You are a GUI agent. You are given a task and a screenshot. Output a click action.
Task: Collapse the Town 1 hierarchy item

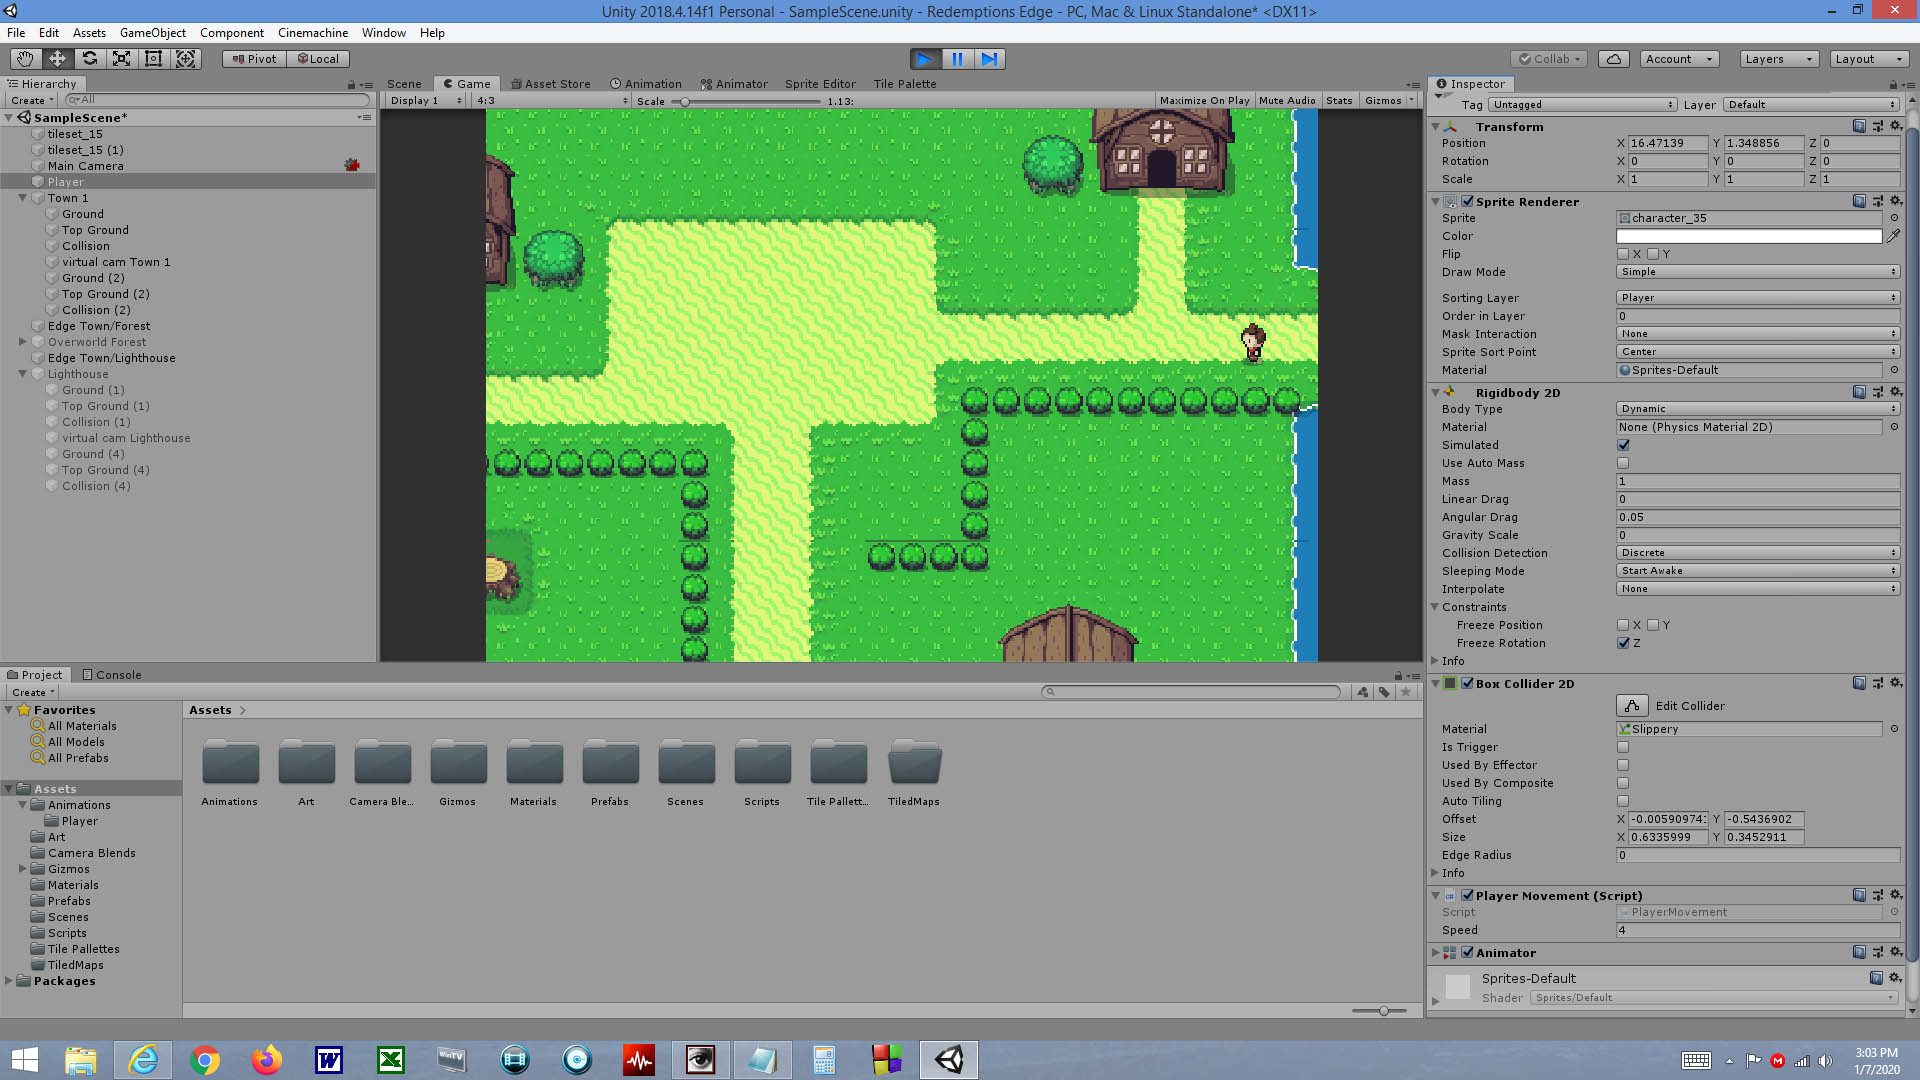pyautogui.click(x=22, y=198)
